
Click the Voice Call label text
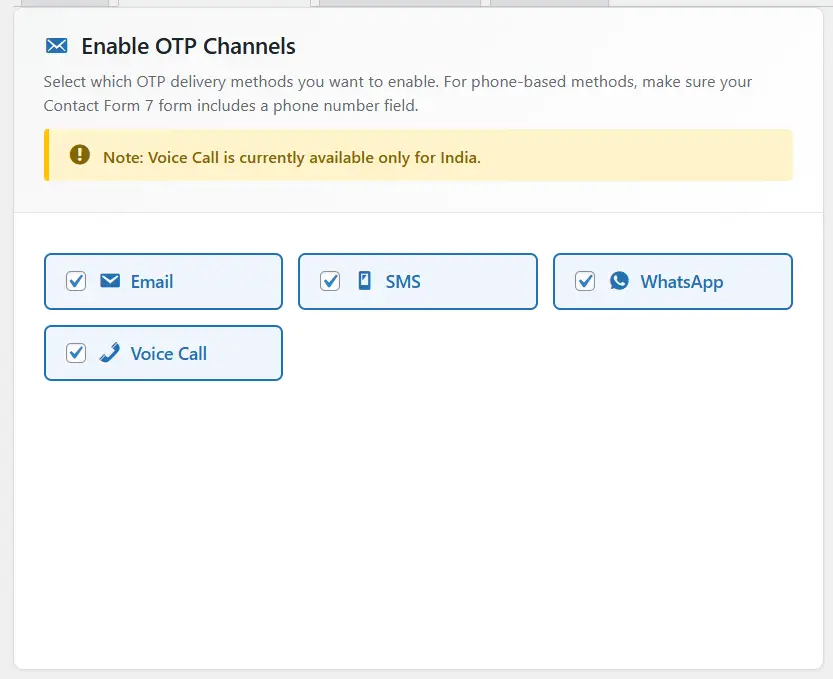coord(169,354)
